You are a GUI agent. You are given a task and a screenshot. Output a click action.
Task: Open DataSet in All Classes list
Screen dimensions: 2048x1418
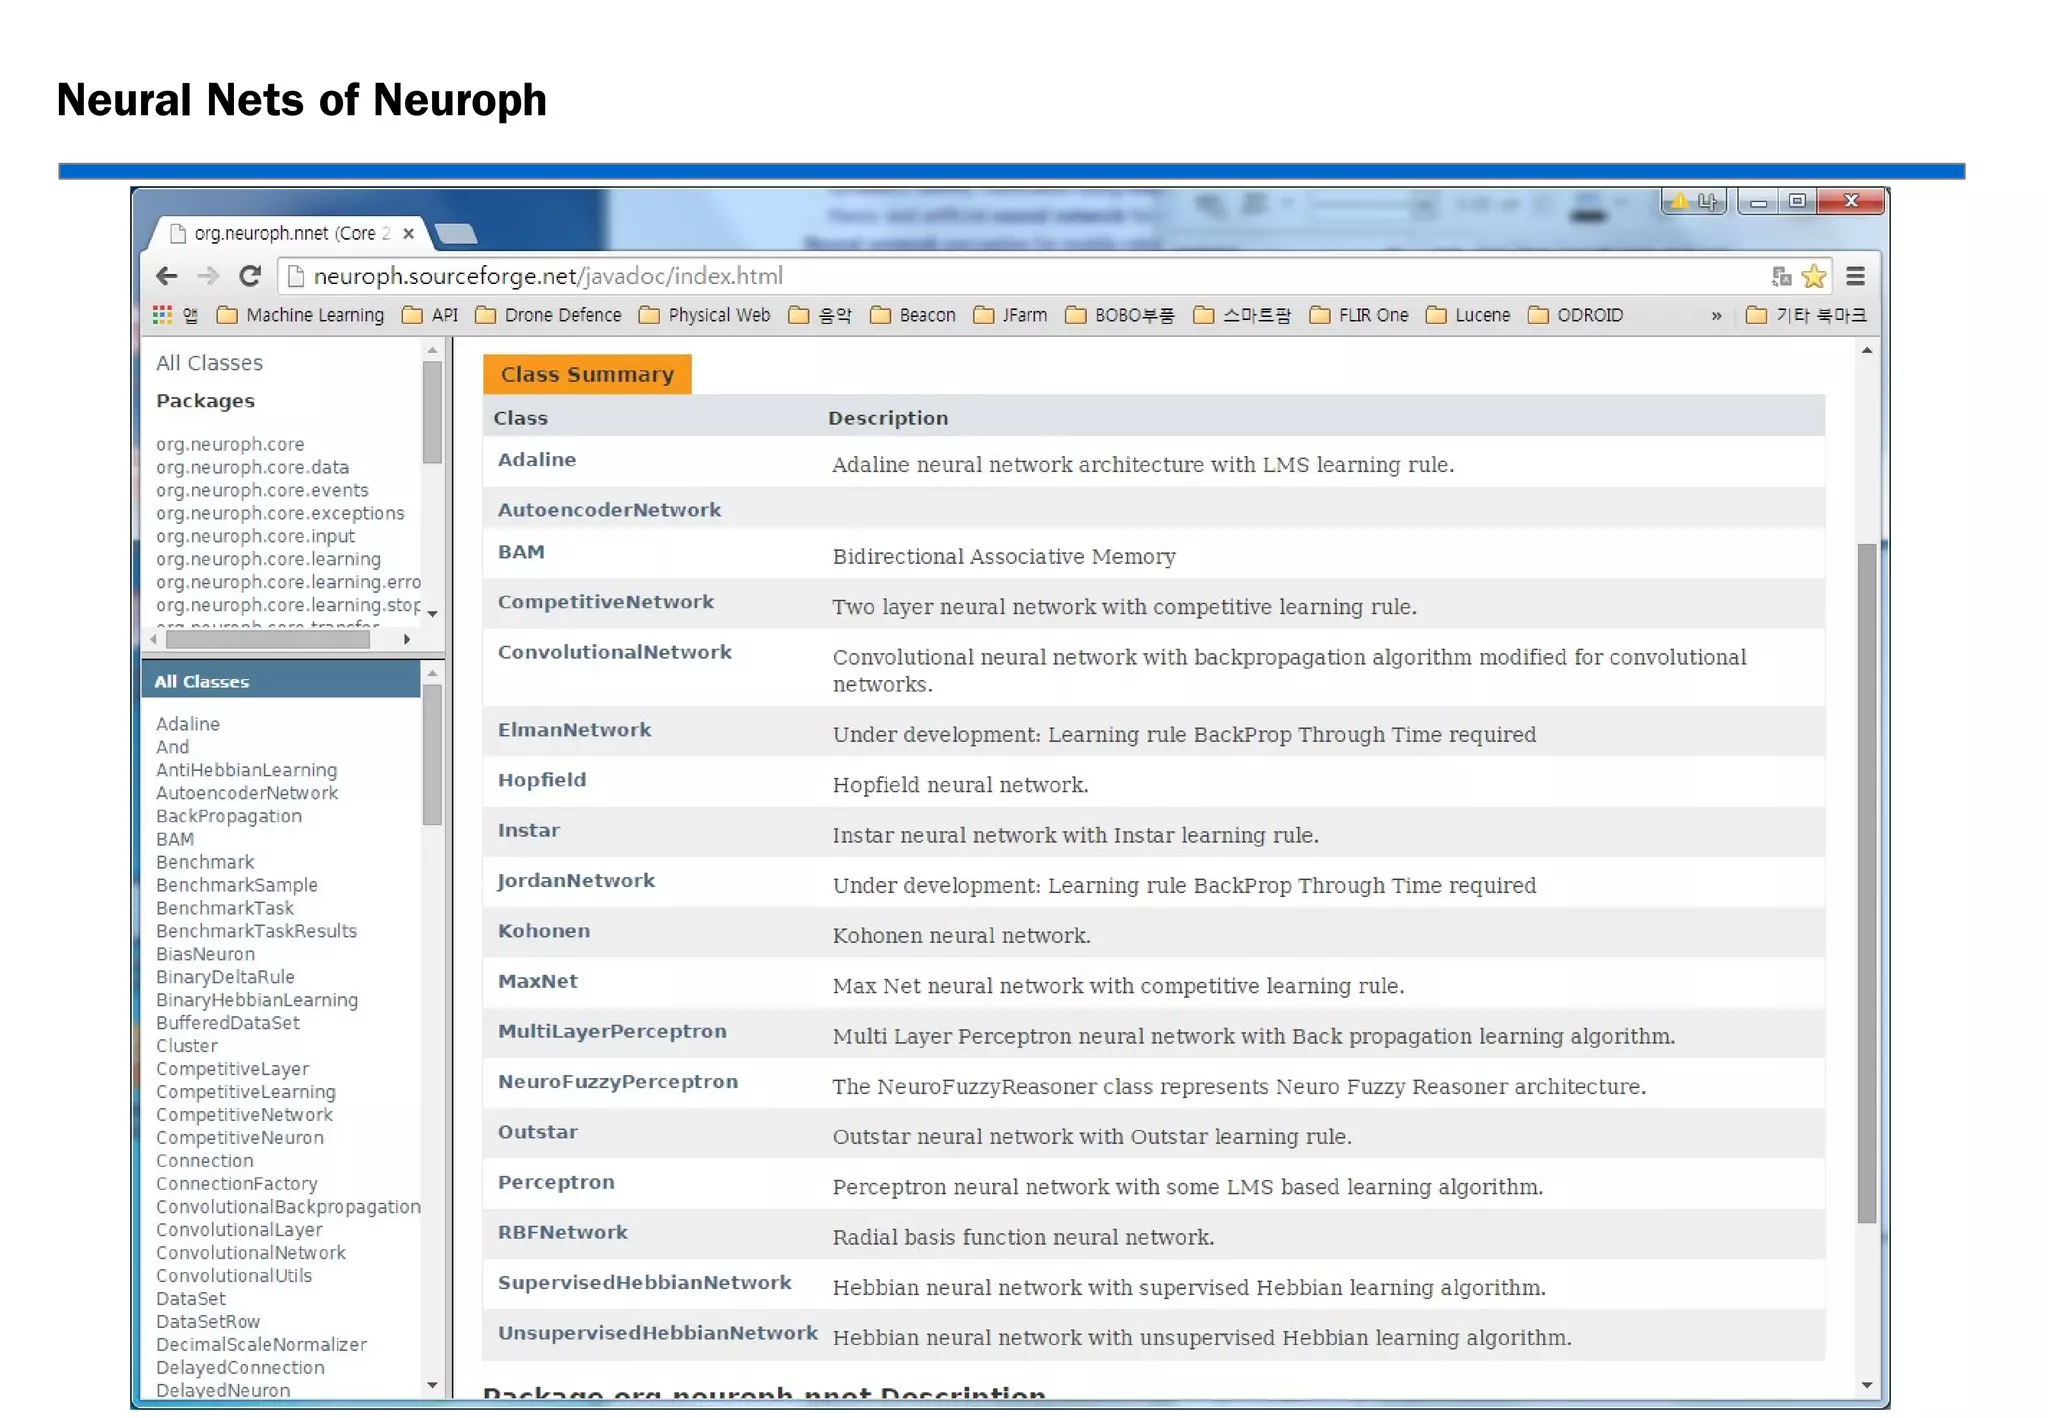coord(190,1299)
